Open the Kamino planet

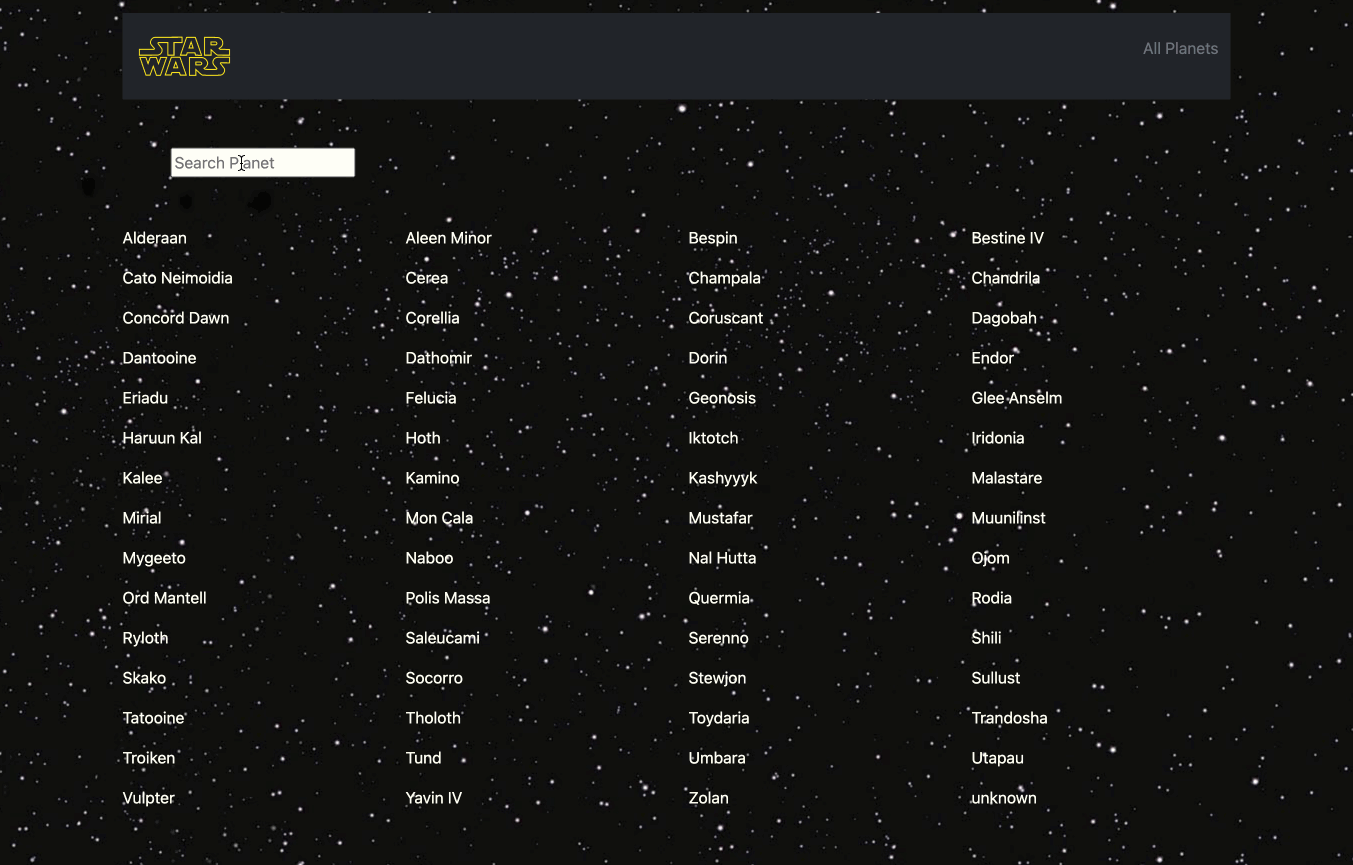pos(432,478)
